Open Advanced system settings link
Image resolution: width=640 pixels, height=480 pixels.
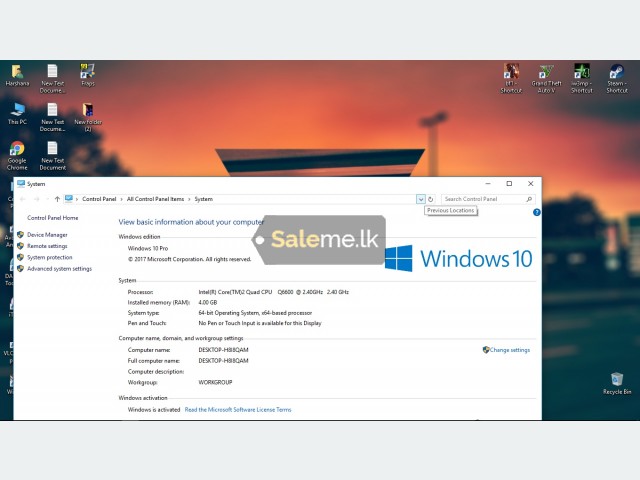coord(60,269)
